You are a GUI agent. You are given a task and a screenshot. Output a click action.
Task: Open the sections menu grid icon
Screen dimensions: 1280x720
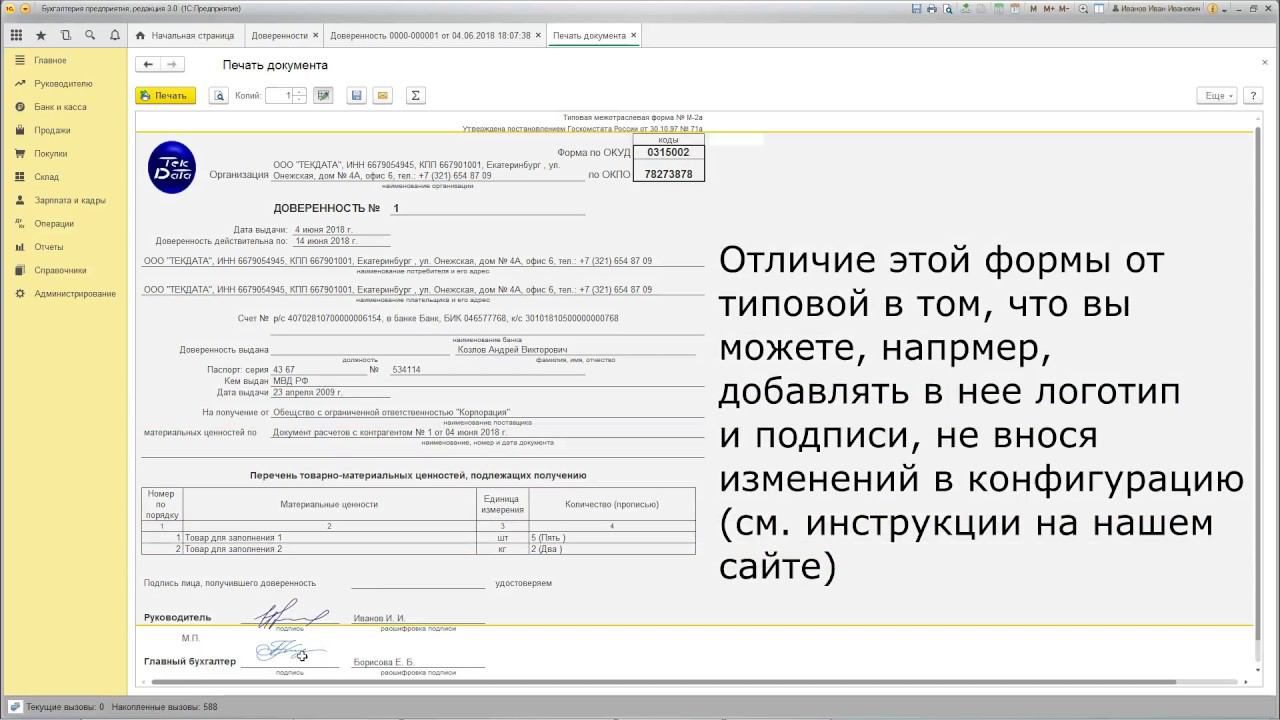(16, 35)
